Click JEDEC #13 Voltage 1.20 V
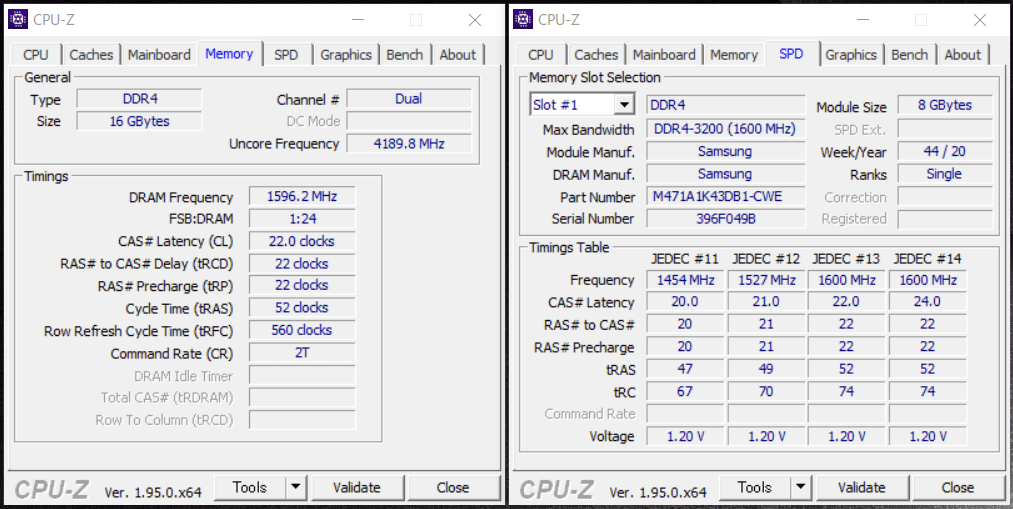Viewport: 1013px width, 509px height. pos(847,437)
